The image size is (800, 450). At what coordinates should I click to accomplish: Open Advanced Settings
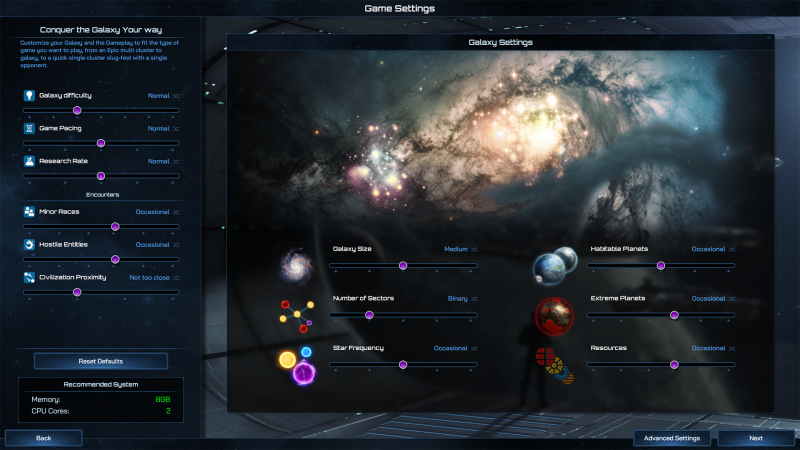point(671,438)
